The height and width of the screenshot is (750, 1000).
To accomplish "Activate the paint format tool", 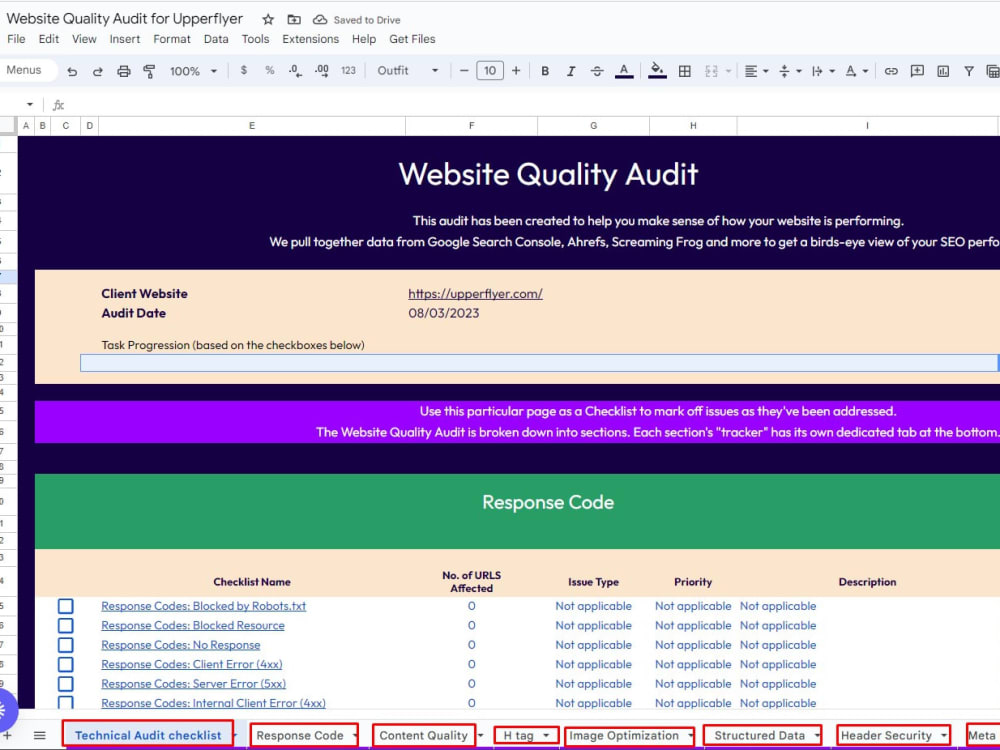I will [150, 71].
